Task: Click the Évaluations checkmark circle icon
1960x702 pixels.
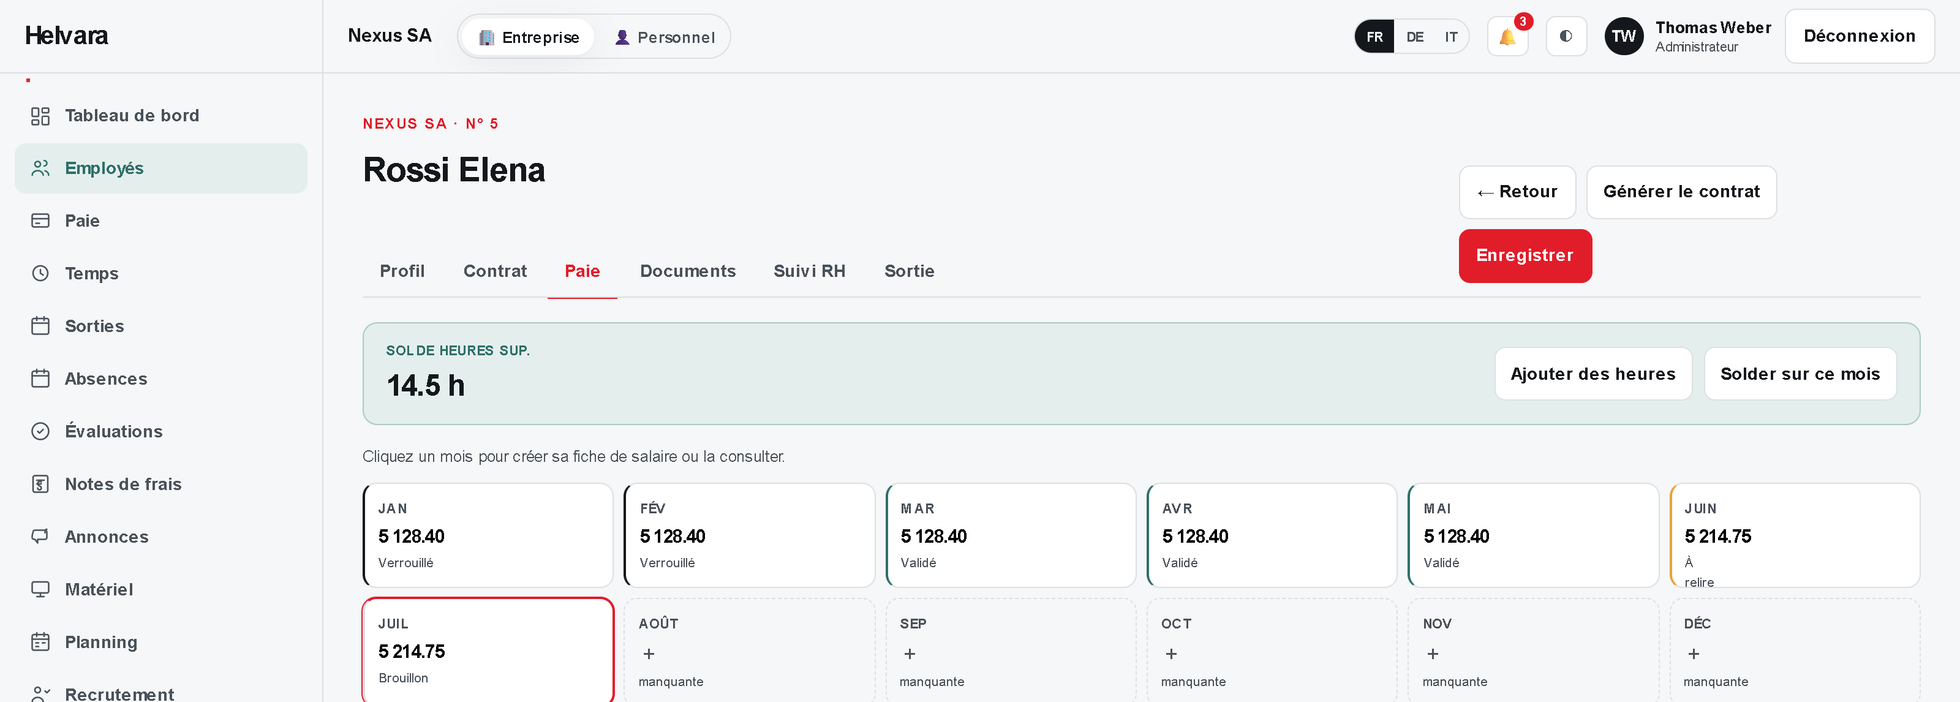Action: pos(40,431)
